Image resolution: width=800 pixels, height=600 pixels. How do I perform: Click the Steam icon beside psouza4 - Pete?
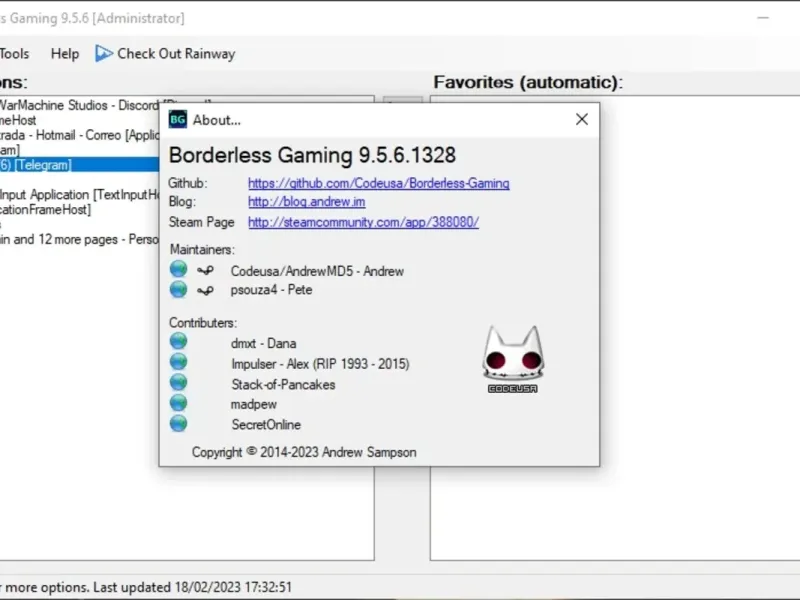coord(205,291)
